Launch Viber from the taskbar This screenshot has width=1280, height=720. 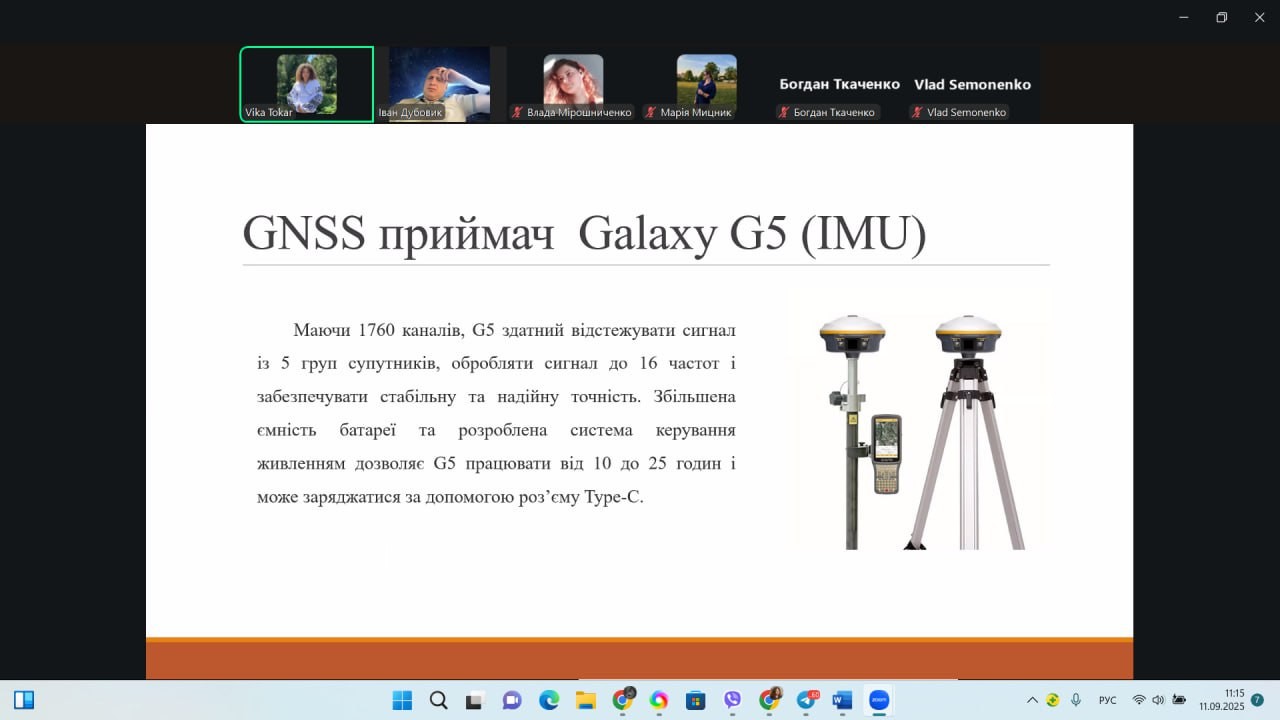[732, 700]
